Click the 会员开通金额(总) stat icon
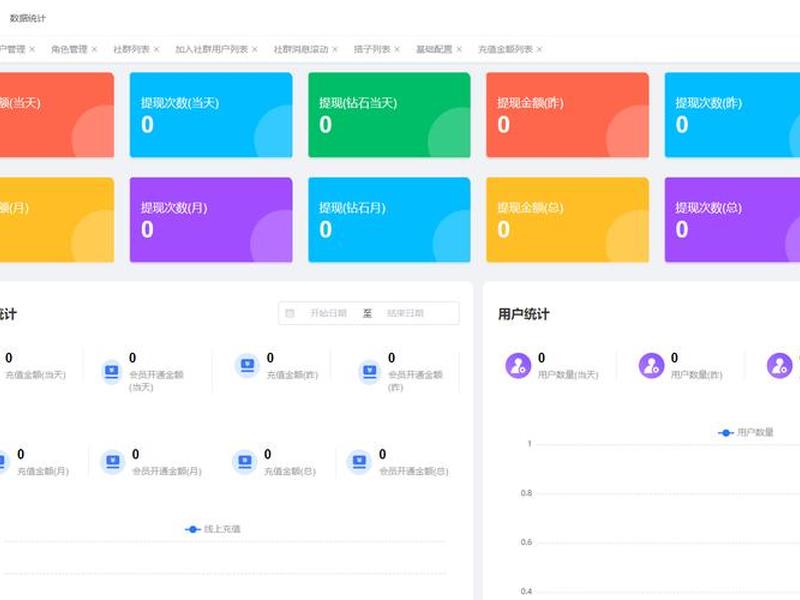The image size is (800, 600). [359, 462]
